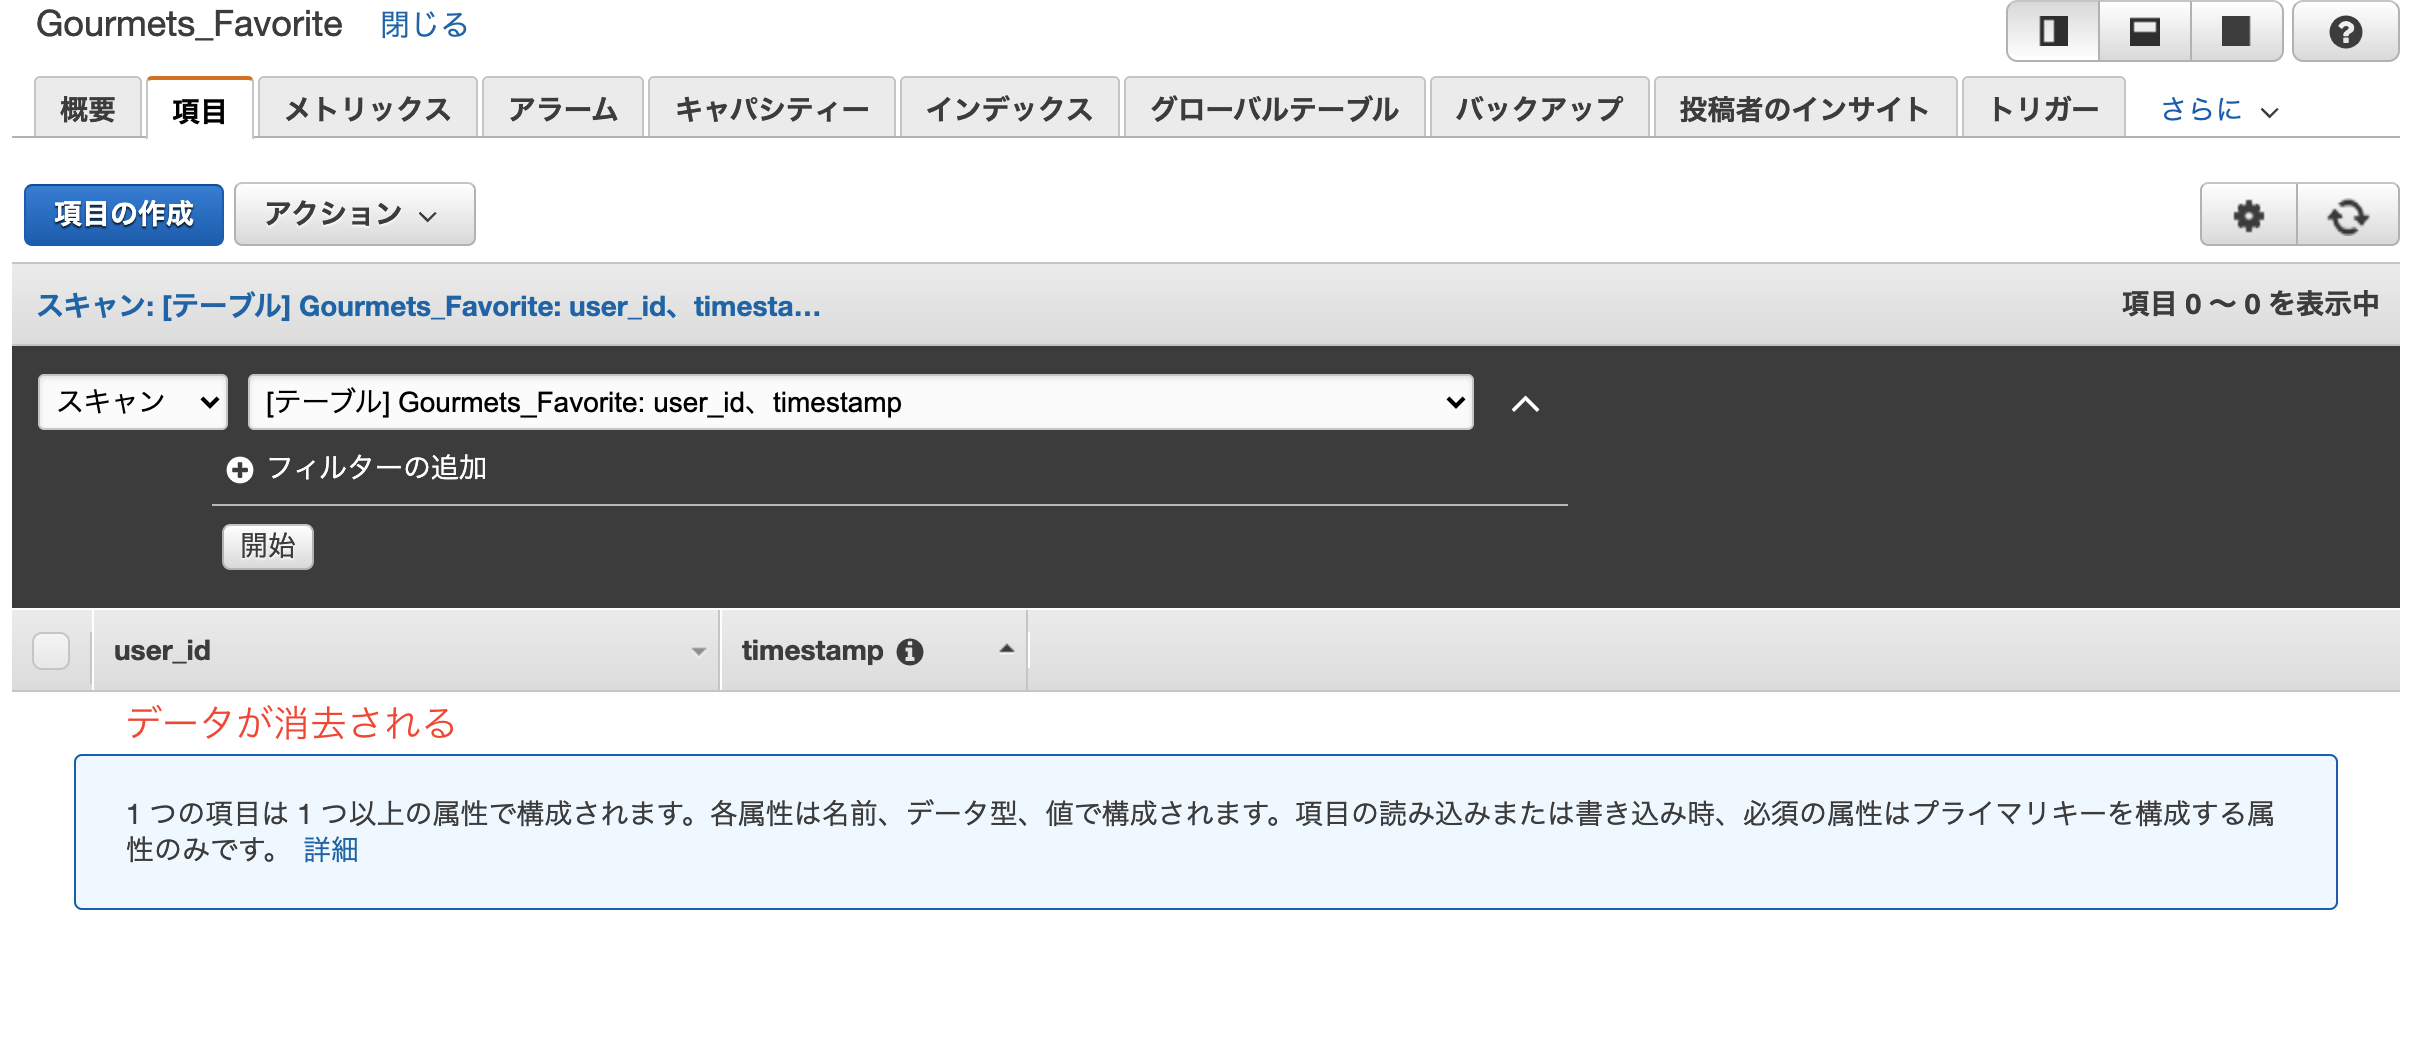Select the horizontal layout view icon
This screenshot has height=1056, width=2412.
tap(2143, 33)
